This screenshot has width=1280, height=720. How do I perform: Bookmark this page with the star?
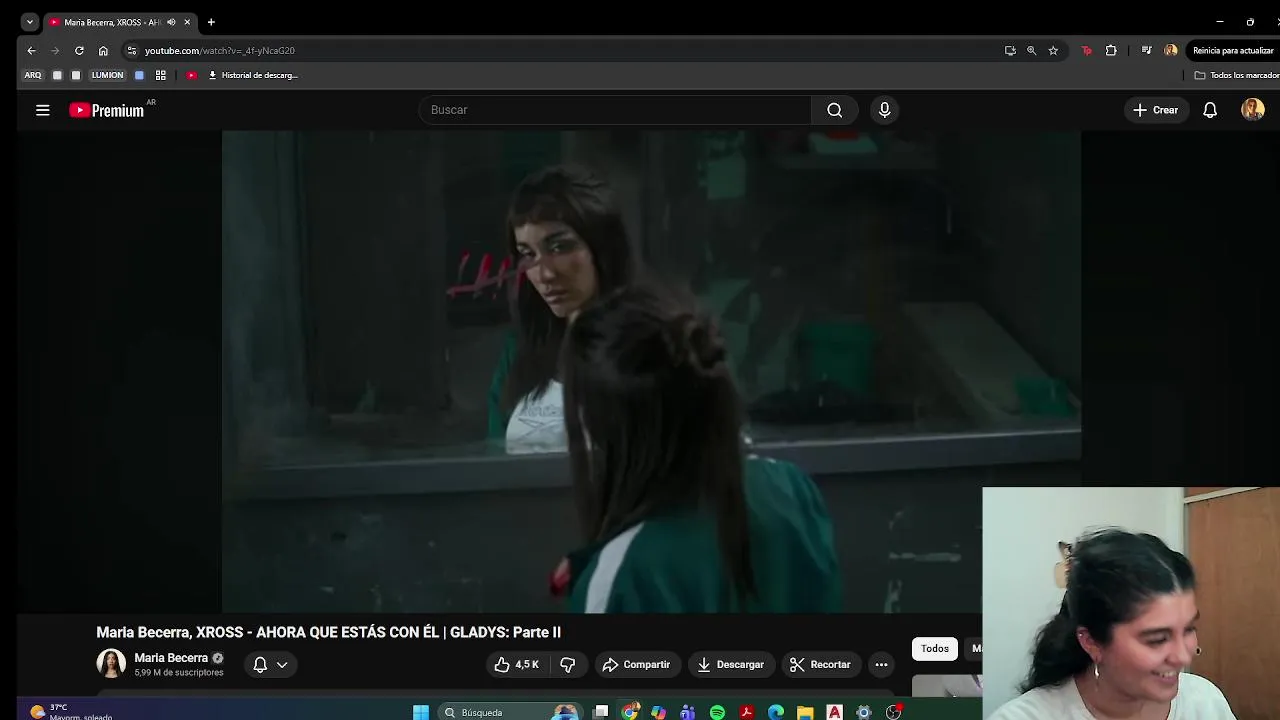(1053, 50)
